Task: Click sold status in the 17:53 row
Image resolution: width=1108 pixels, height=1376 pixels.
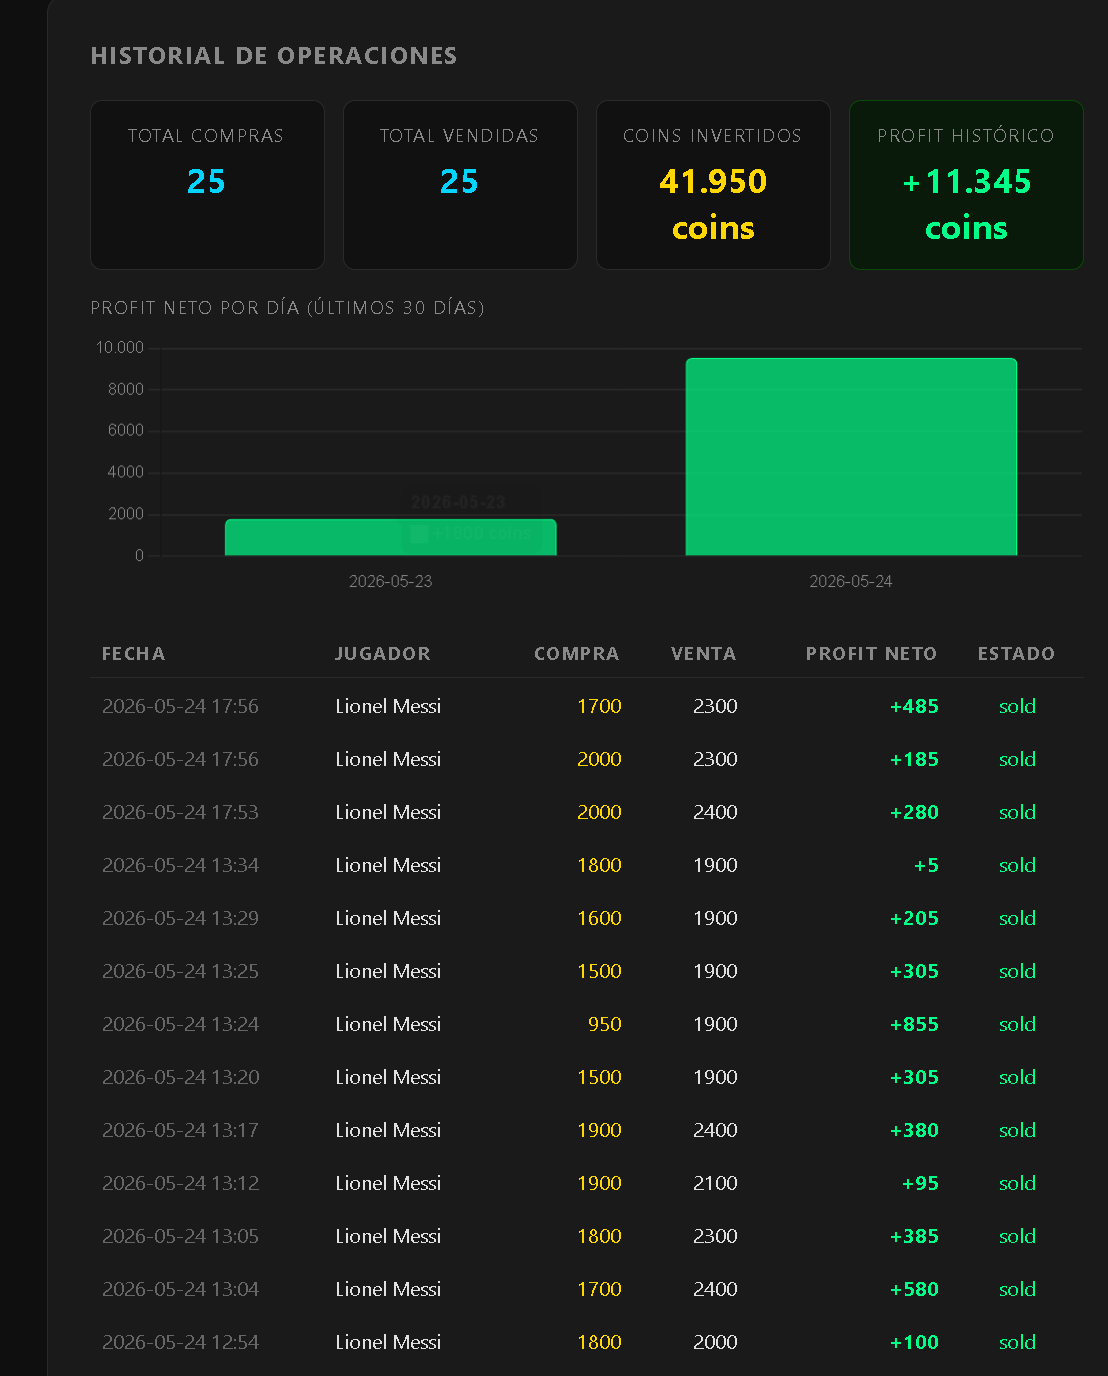Action: (x=1017, y=812)
